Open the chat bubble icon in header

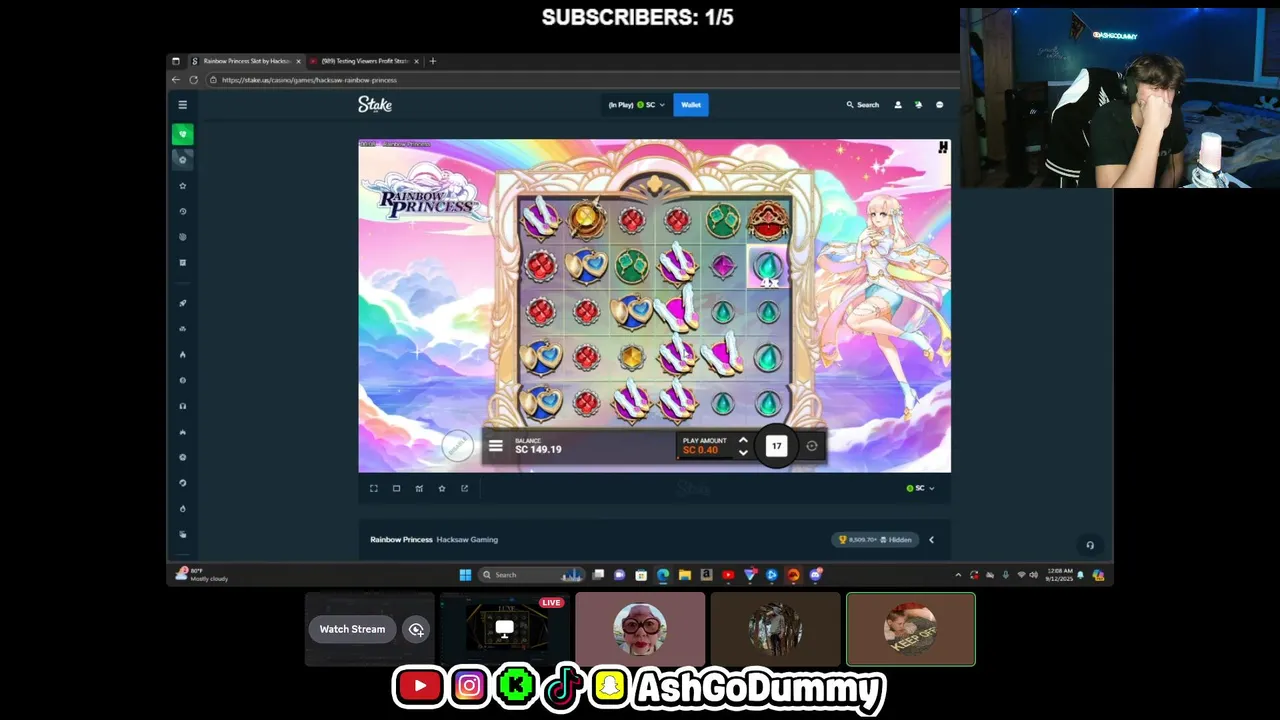[x=939, y=104]
